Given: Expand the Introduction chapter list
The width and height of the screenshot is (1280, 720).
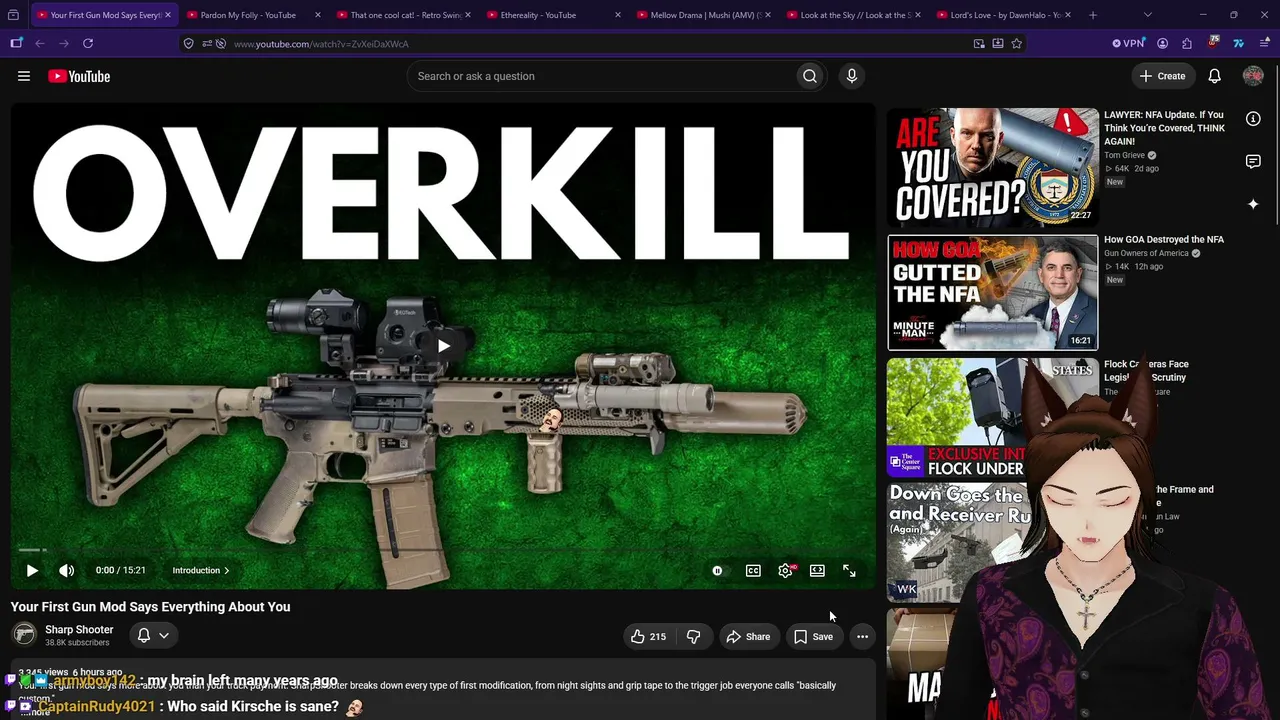Looking at the screenshot, I should tap(201, 571).
